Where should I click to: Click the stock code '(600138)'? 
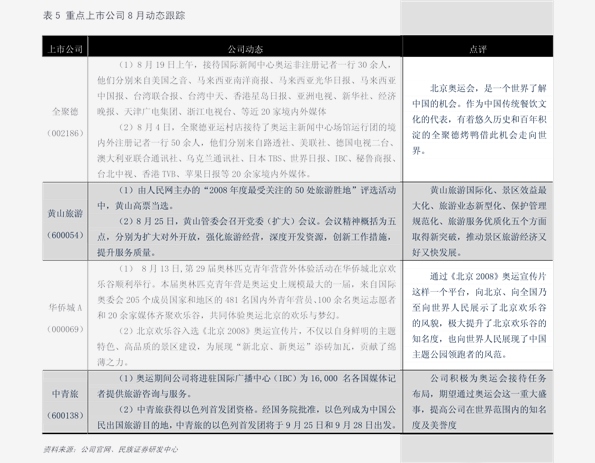(x=65, y=416)
